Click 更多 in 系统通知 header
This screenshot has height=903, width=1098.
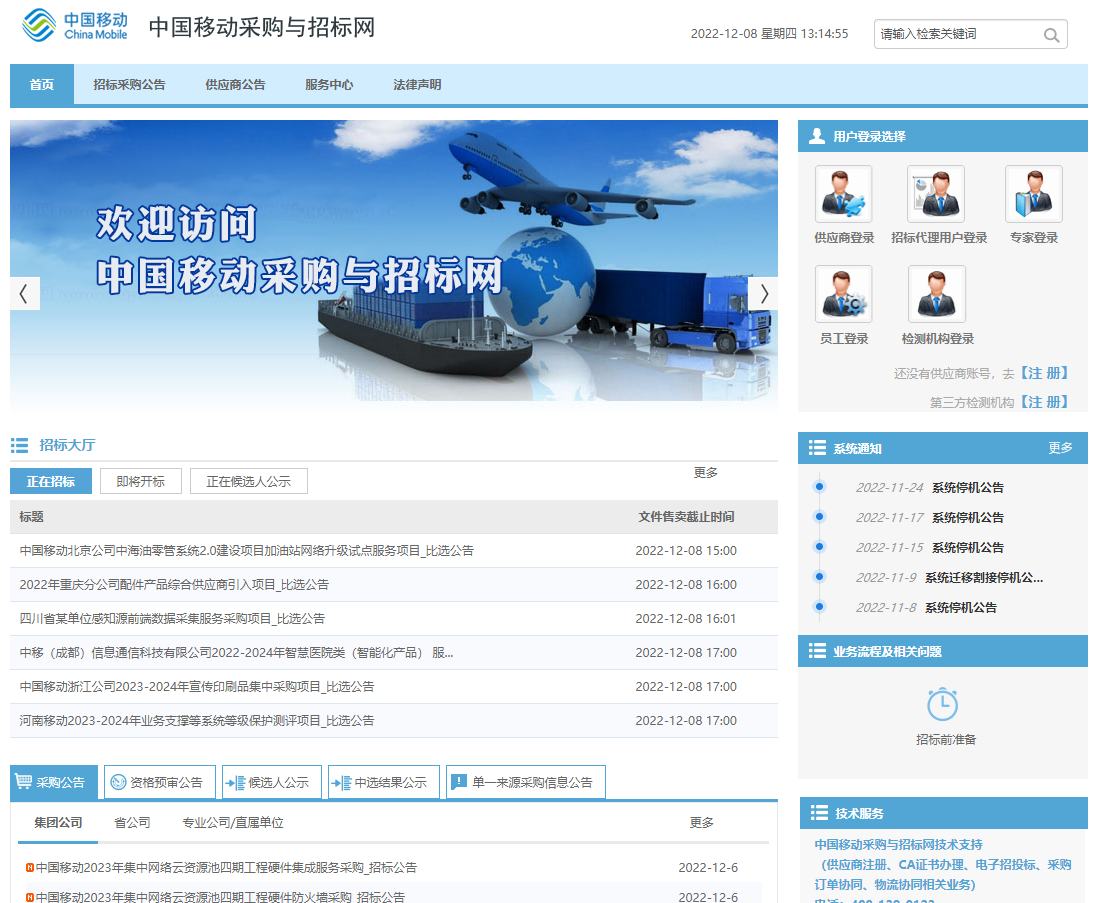click(1060, 448)
